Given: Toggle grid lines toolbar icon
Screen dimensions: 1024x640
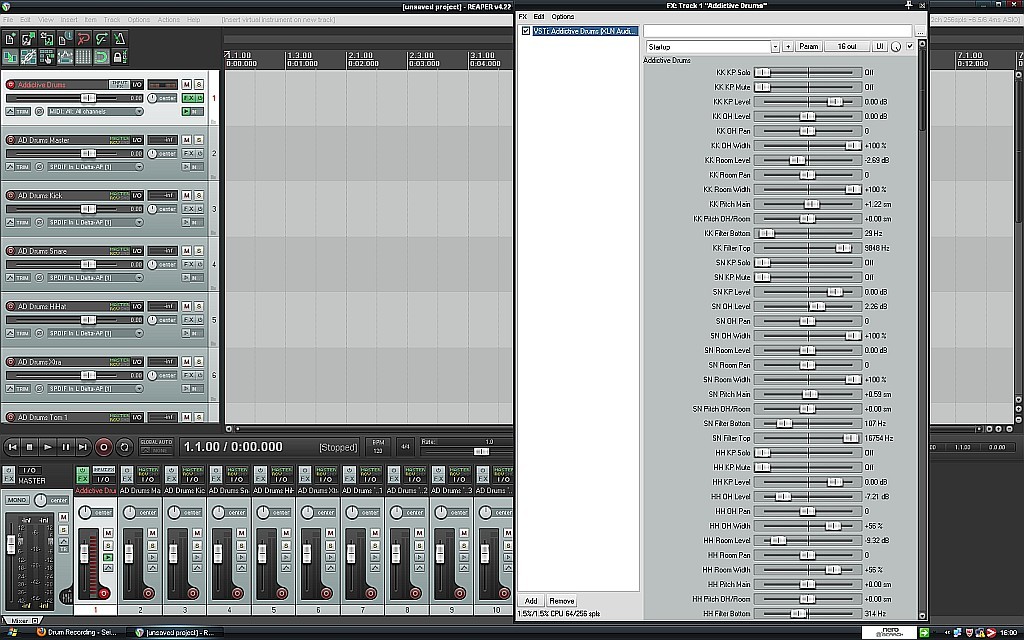Looking at the screenshot, I should 84,57.
